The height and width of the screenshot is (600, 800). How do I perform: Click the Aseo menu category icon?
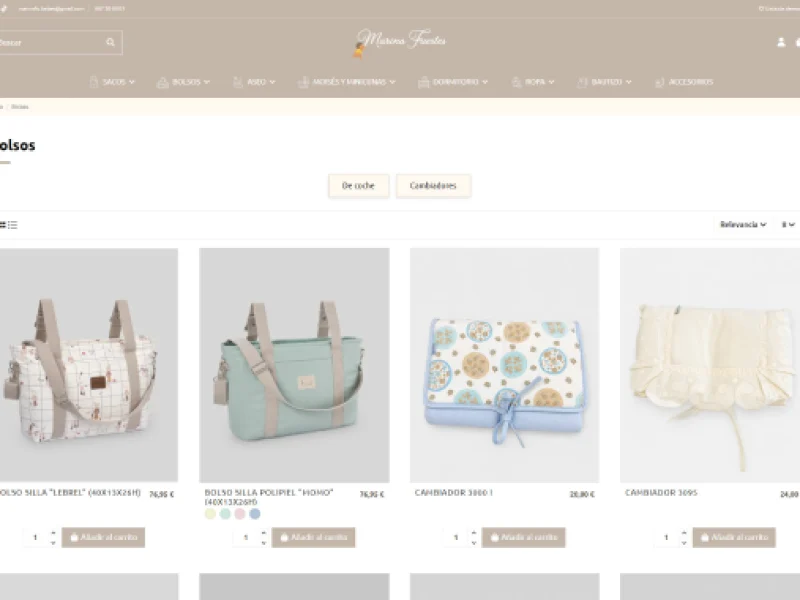point(238,82)
